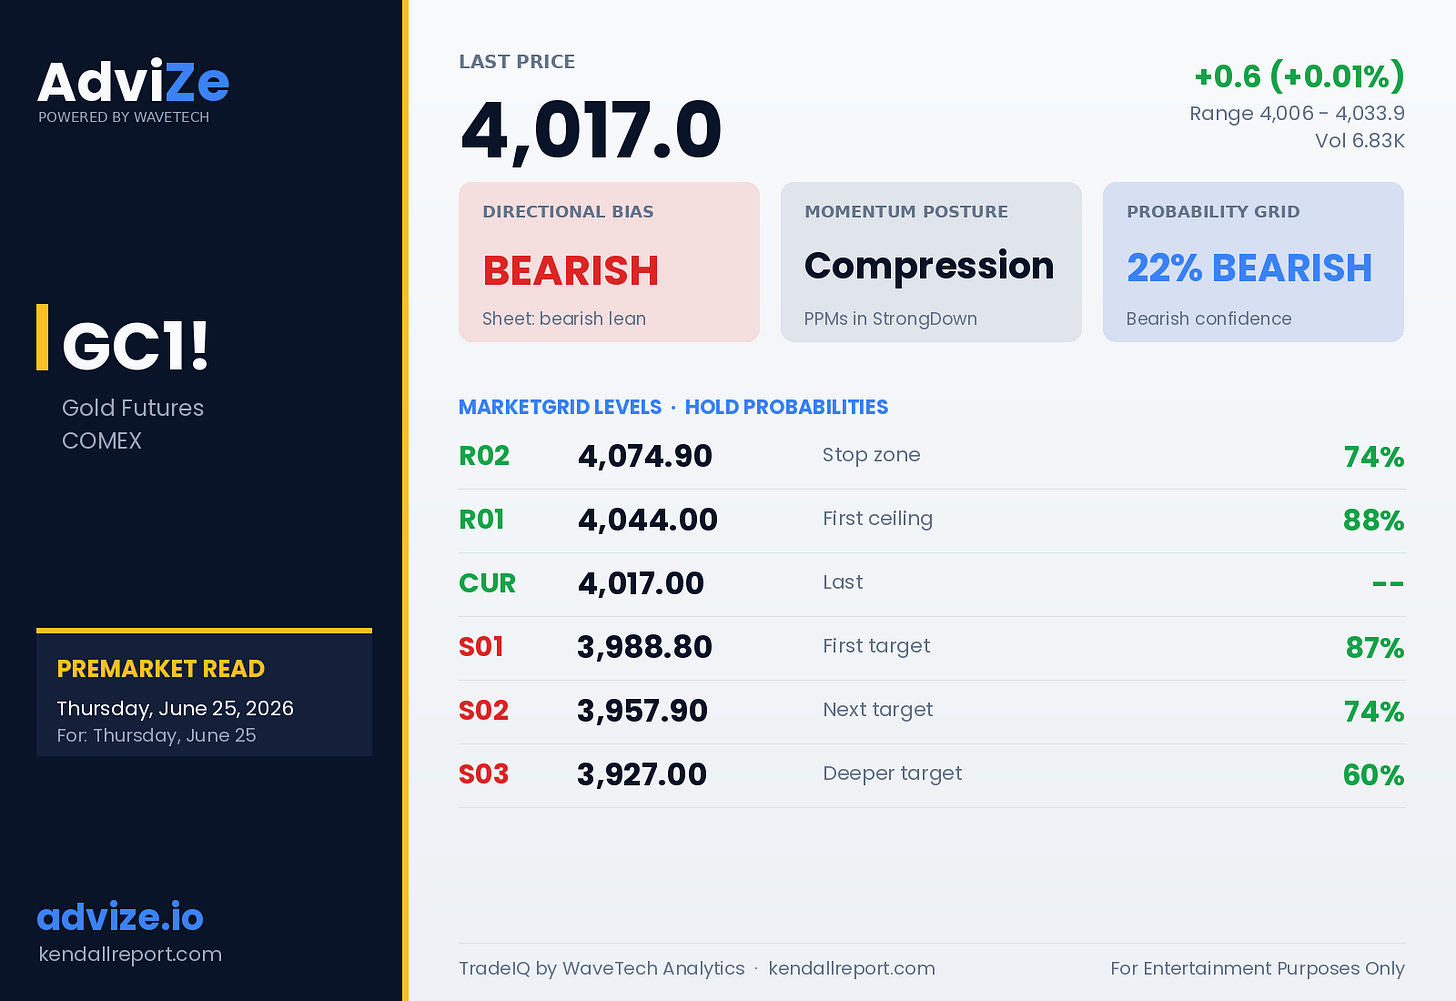Click the "LAST PRICE" label
Viewport: 1456px width, 1001px height.
(517, 62)
